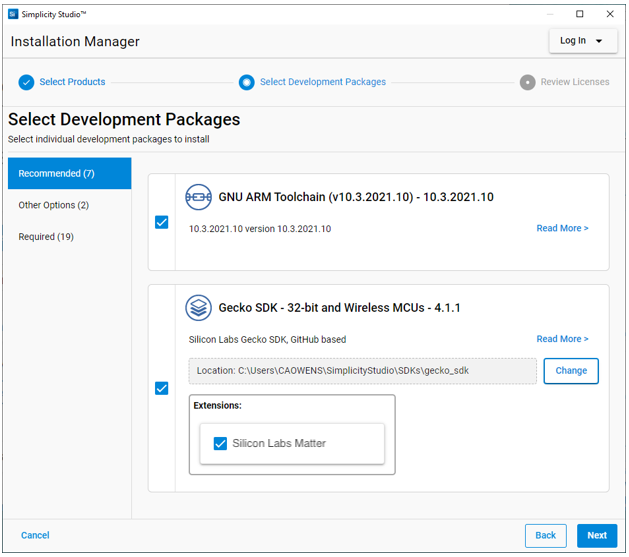Click the Review Licenses step label
629x557 pixels.
point(574,82)
